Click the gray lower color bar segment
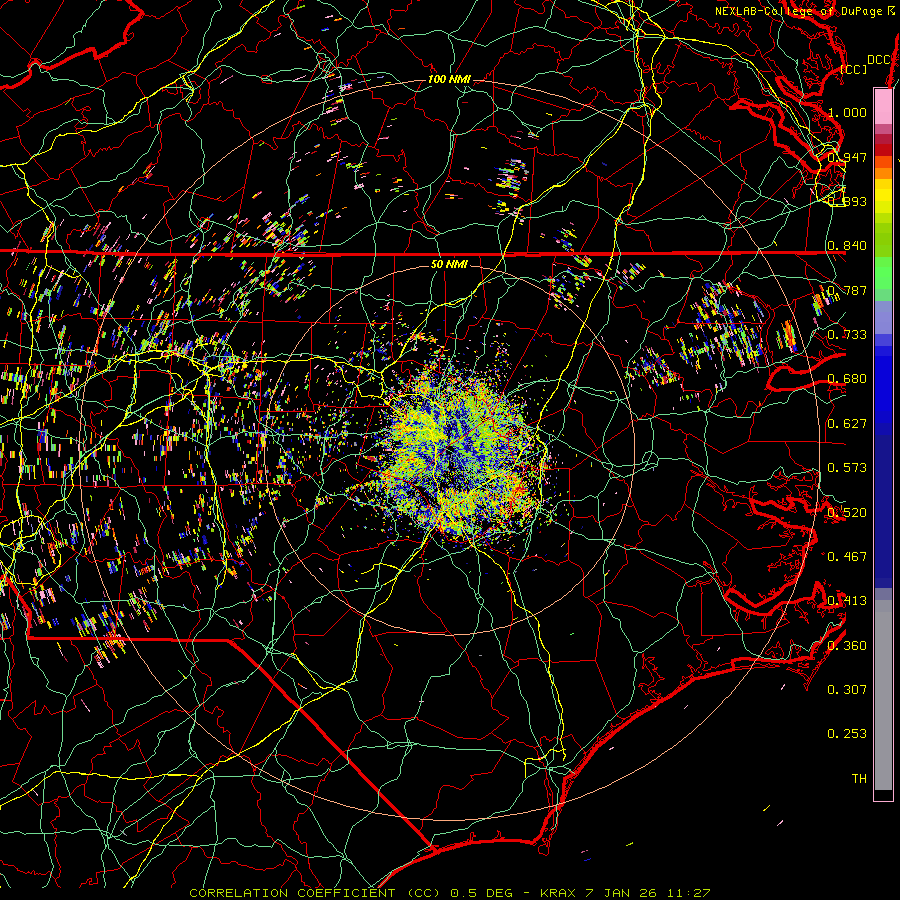The image size is (900, 900). pyautogui.click(x=883, y=695)
